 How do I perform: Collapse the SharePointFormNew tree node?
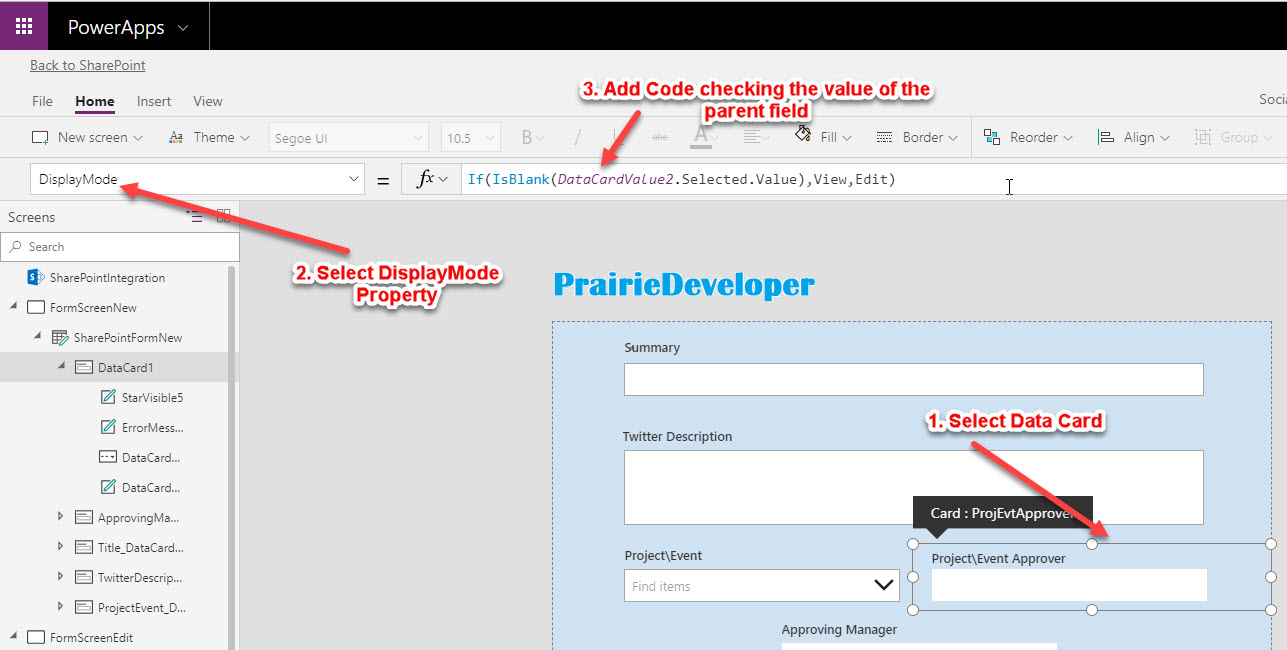[37, 337]
